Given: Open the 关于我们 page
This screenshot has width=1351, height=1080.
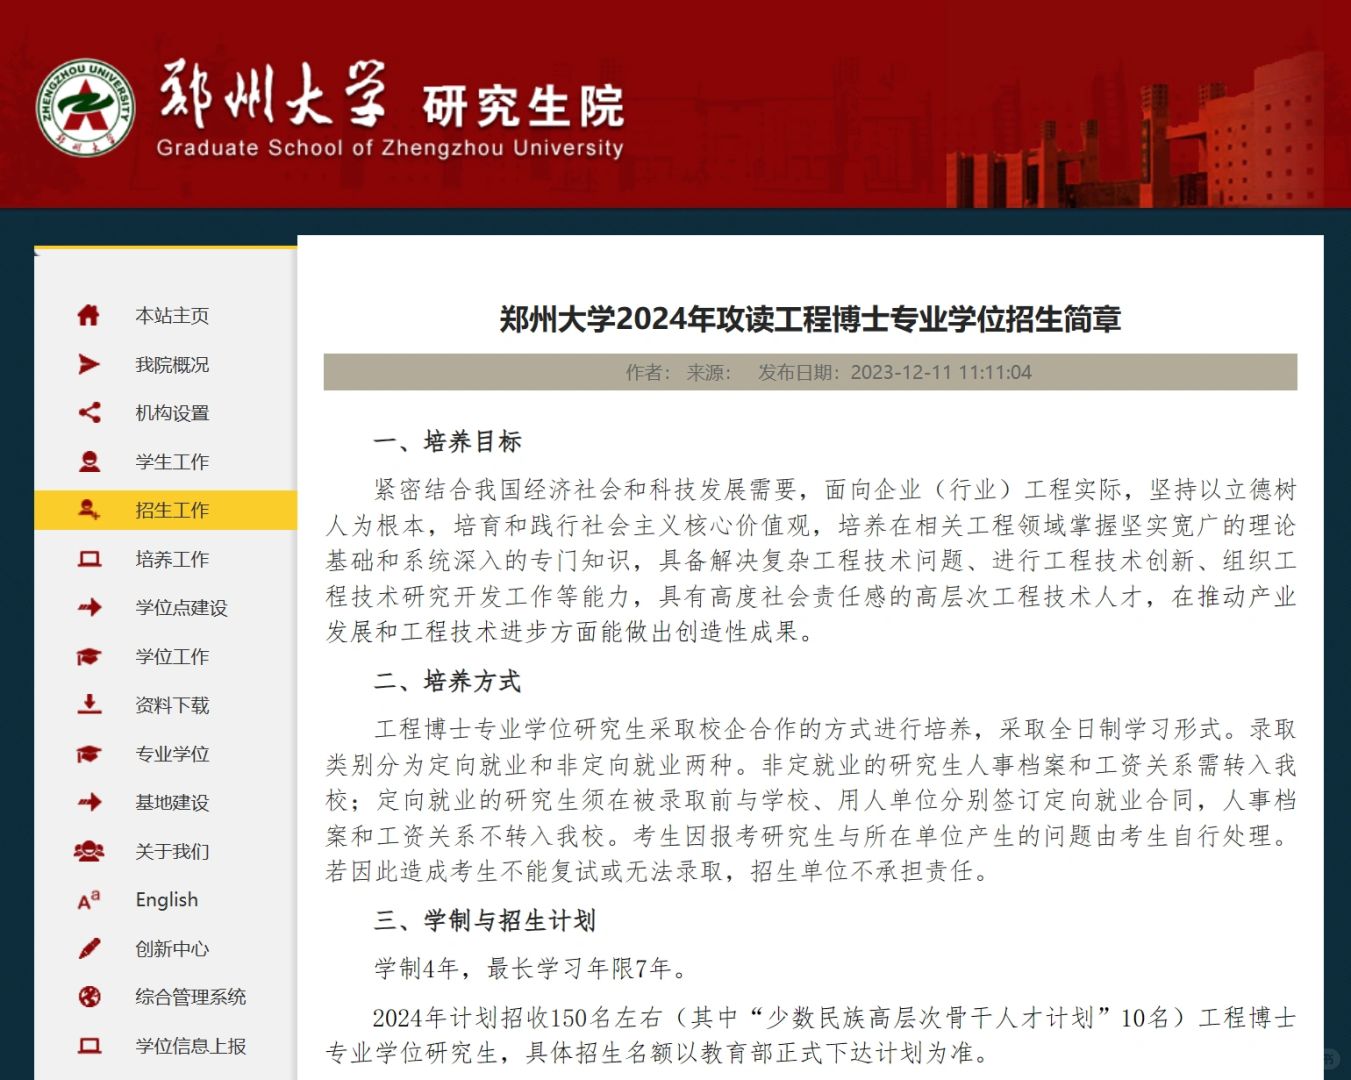Looking at the screenshot, I should point(172,852).
